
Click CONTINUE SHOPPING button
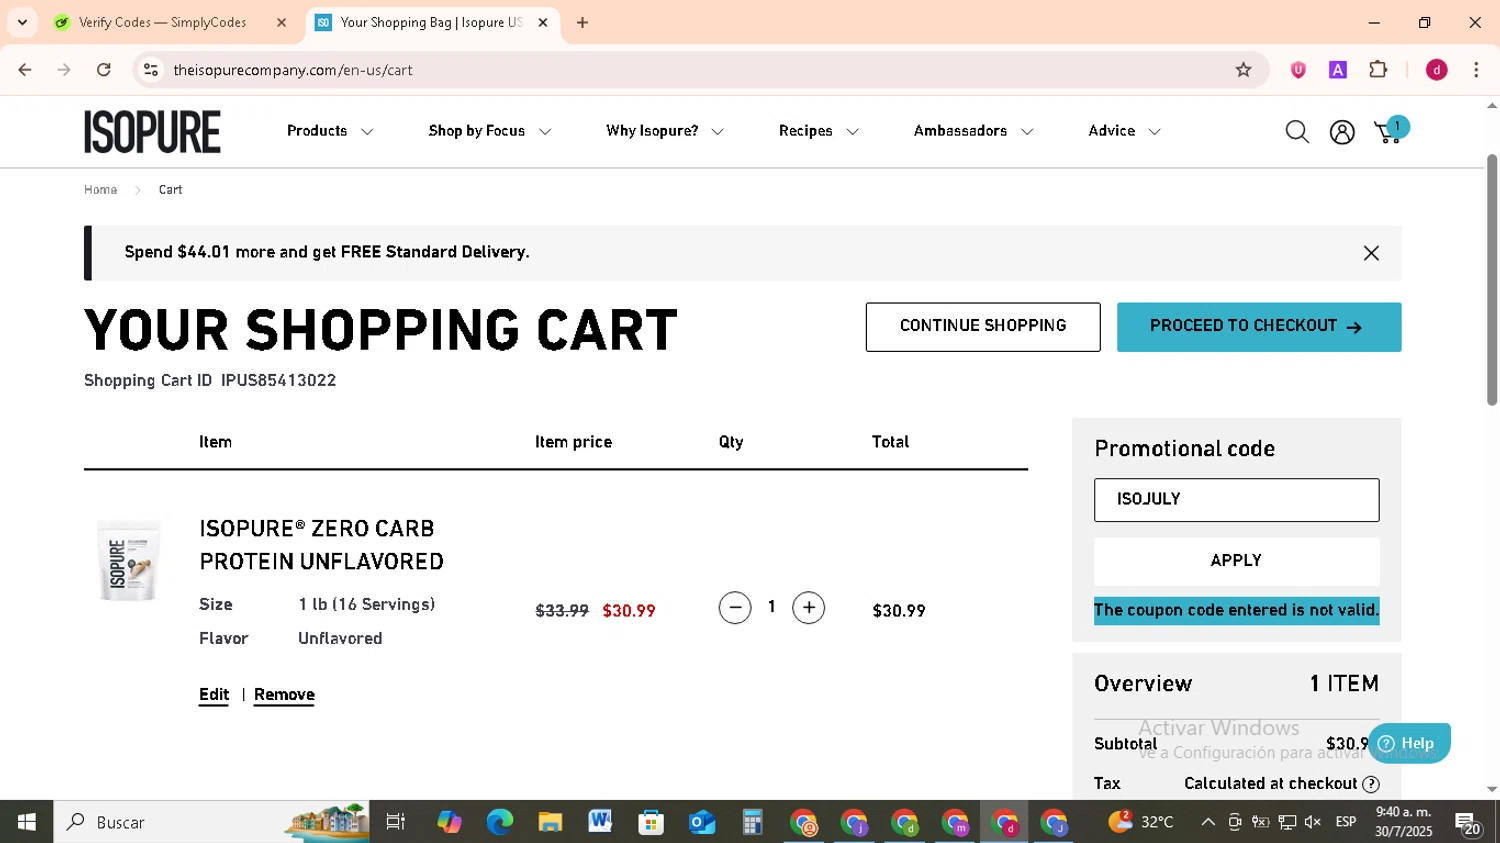point(983,327)
